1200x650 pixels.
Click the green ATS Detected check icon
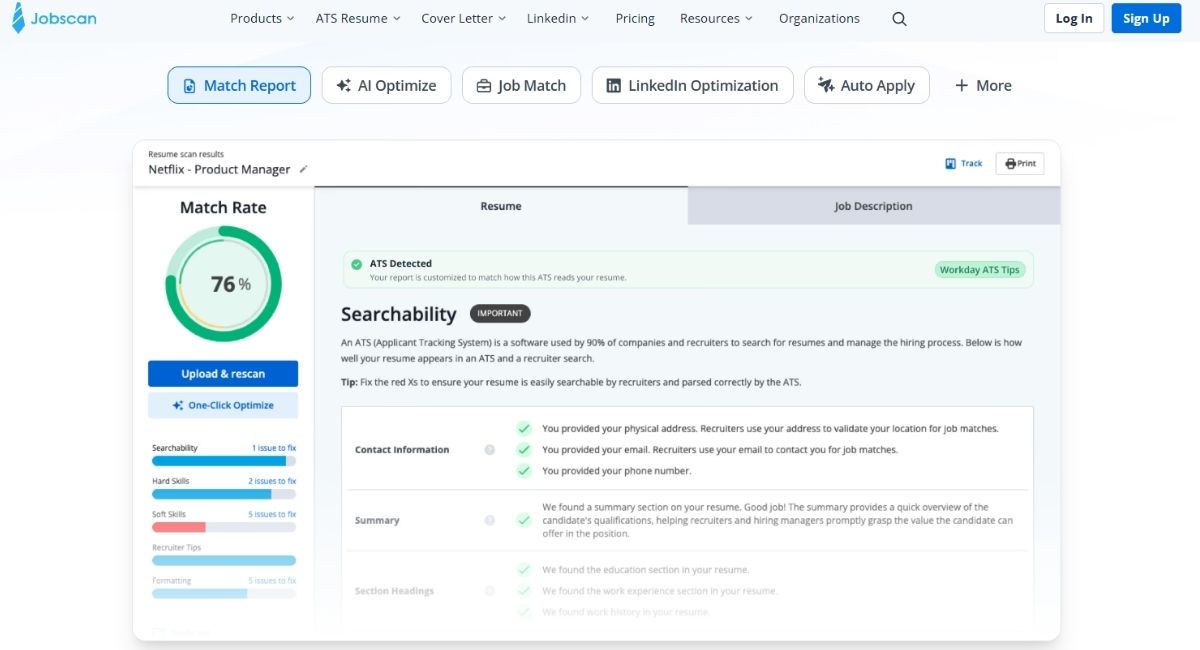[356, 265]
